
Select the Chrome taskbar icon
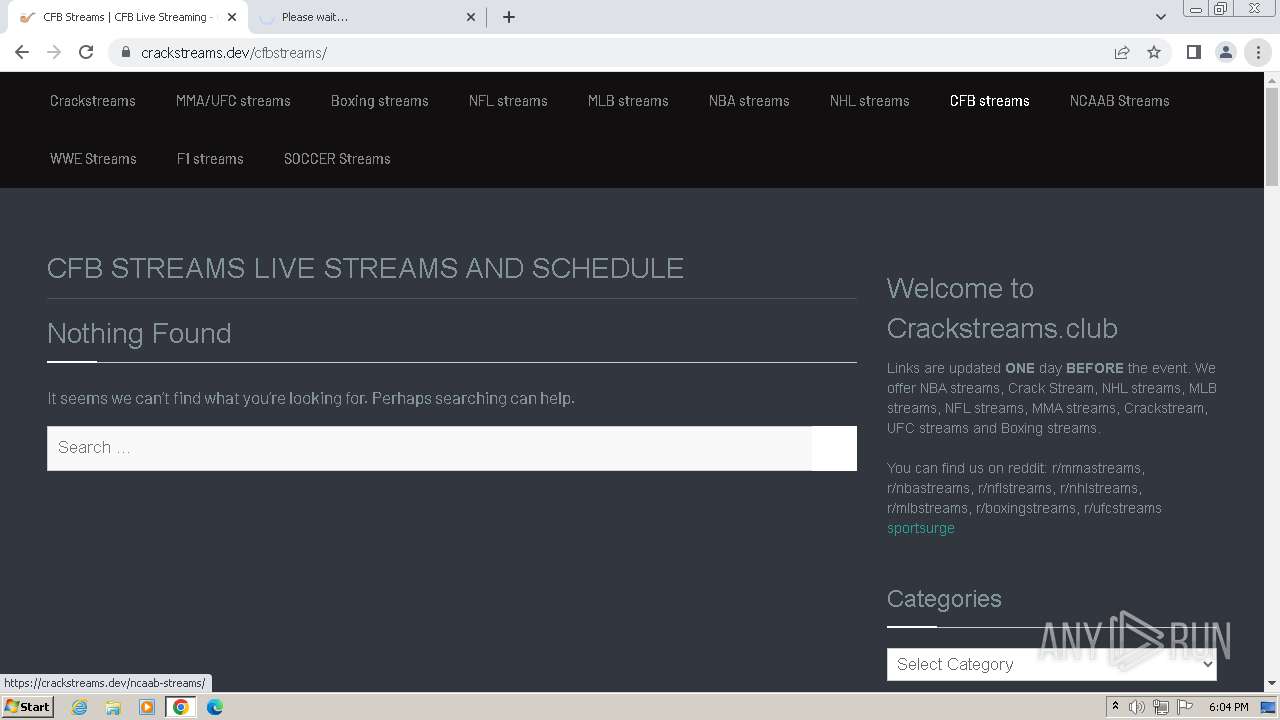pyautogui.click(x=181, y=707)
